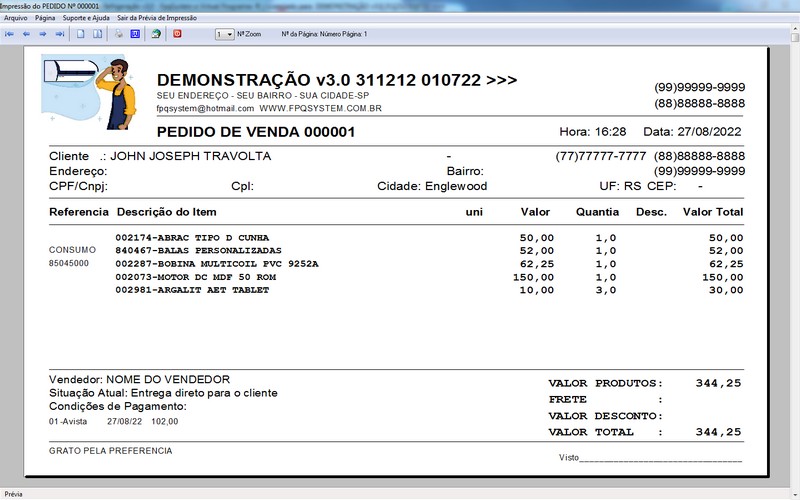The height and width of the screenshot is (500, 800).
Task: Click the client phone (77)77777-7777
Action: [x=601, y=156]
